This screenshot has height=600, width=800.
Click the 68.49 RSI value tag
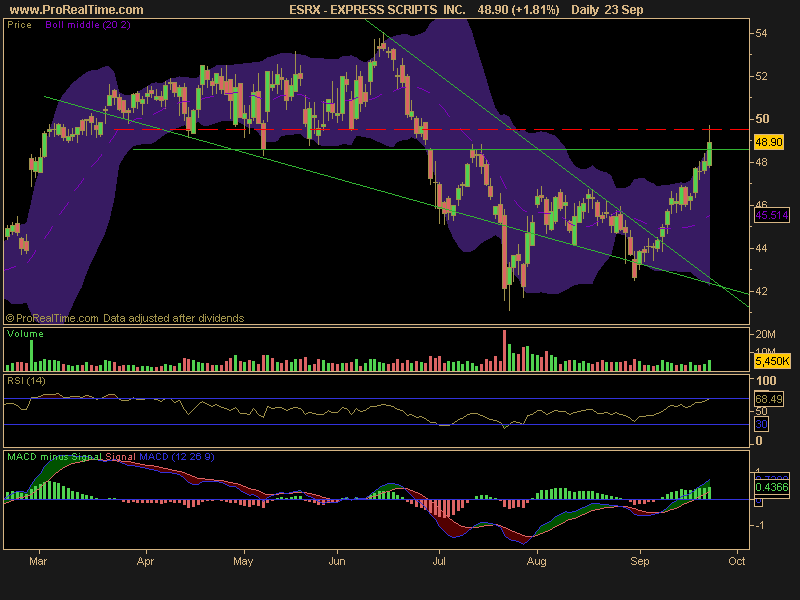click(x=768, y=399)
